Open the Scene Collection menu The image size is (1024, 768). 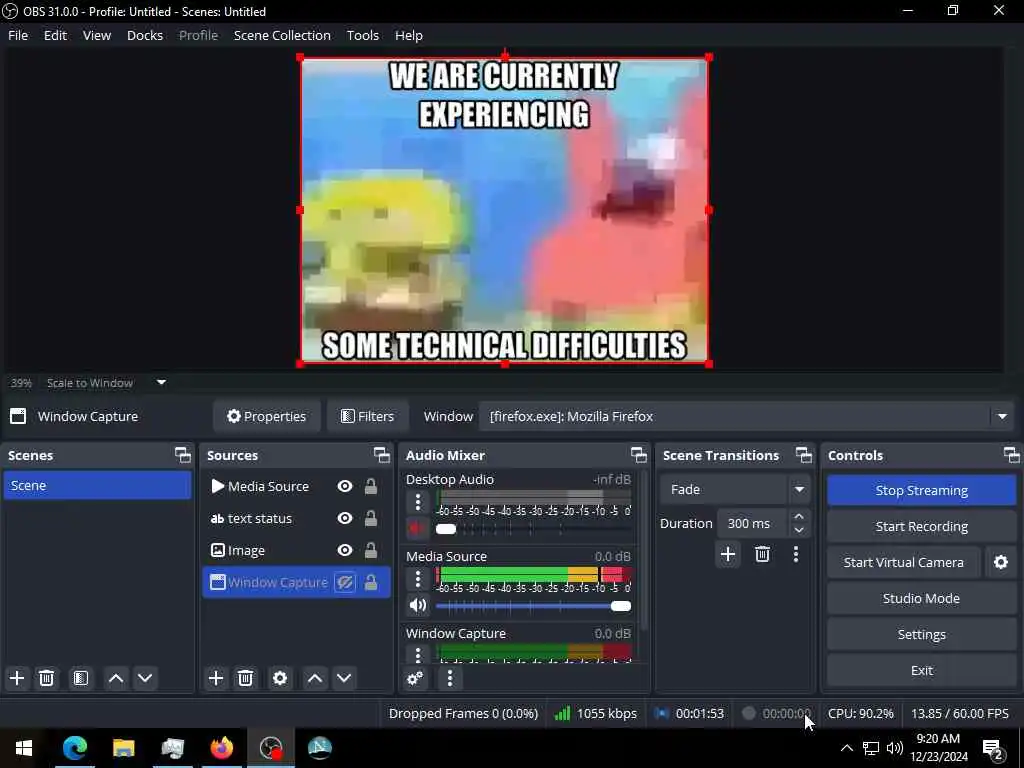tap(282, 35)
